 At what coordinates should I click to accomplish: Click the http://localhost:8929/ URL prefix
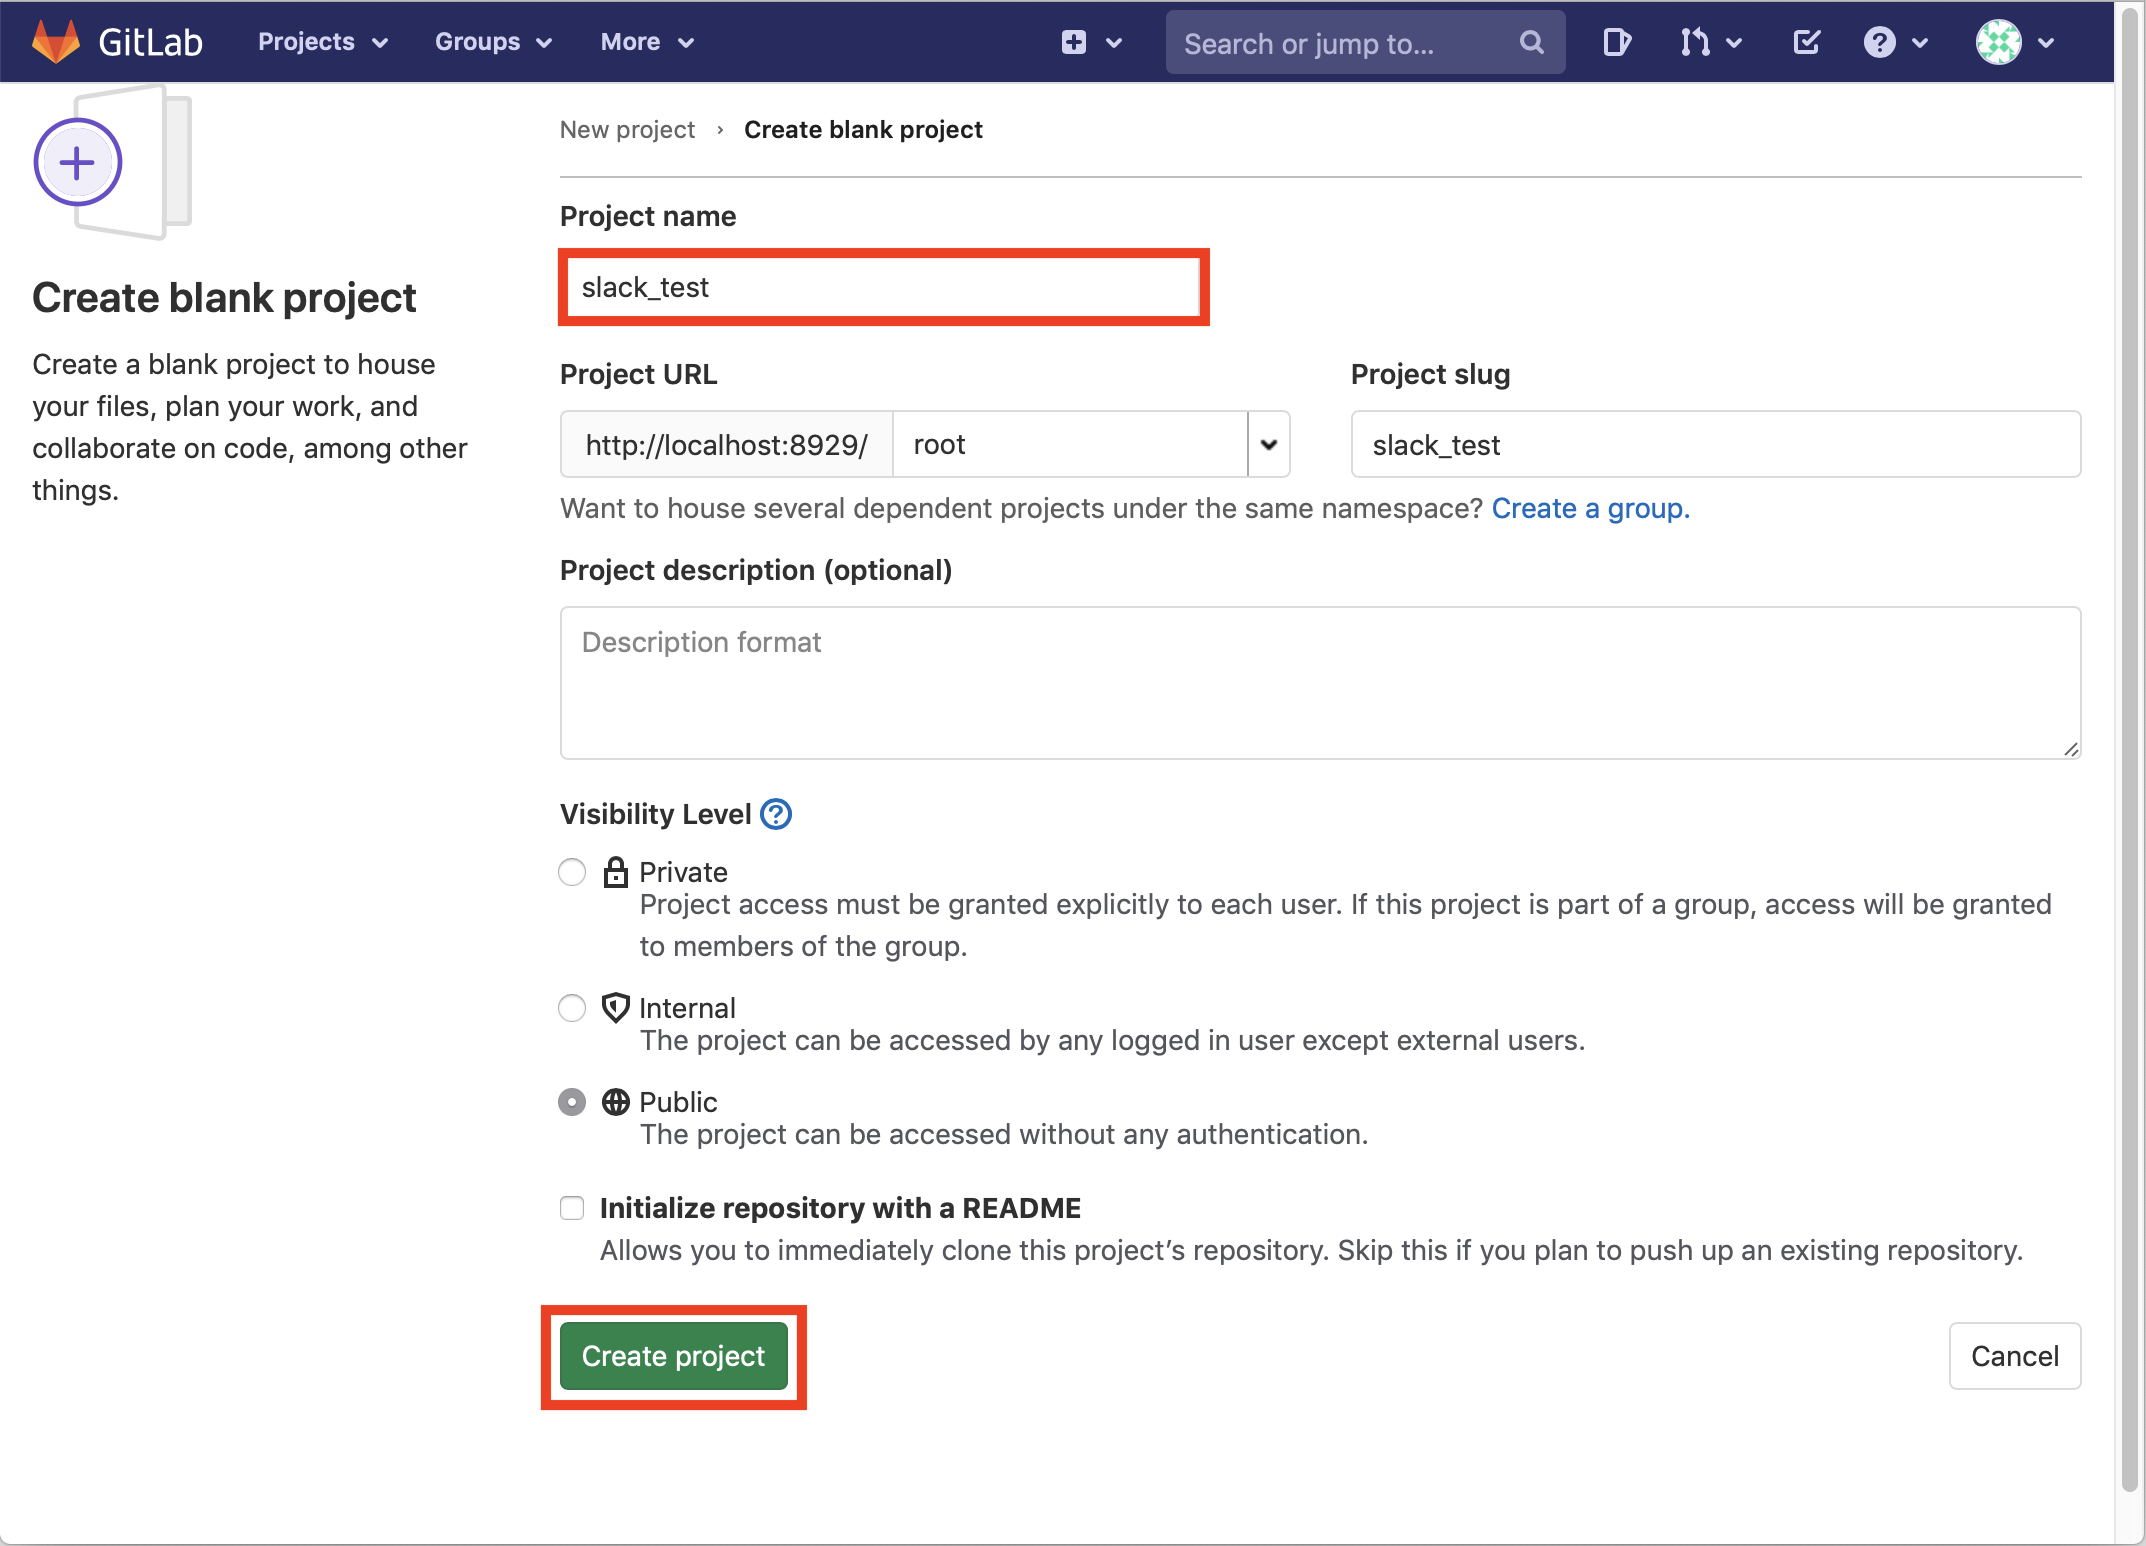coord(726,445)
